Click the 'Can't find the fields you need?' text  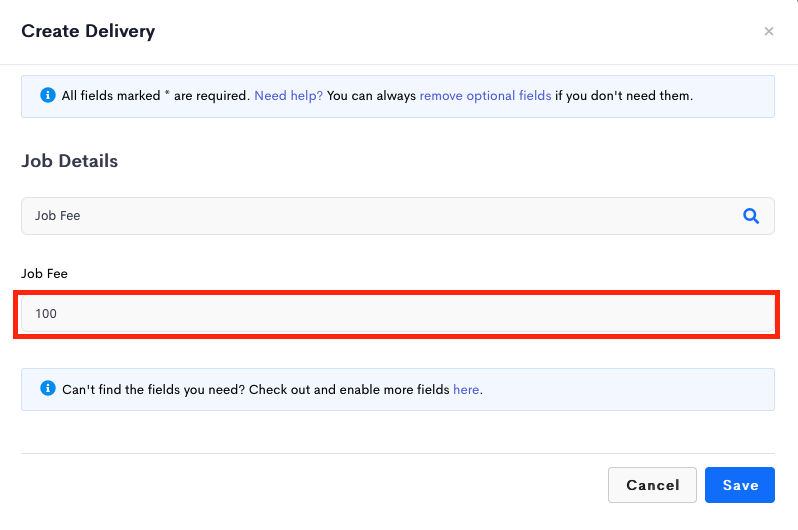click(x=154, y=389)
